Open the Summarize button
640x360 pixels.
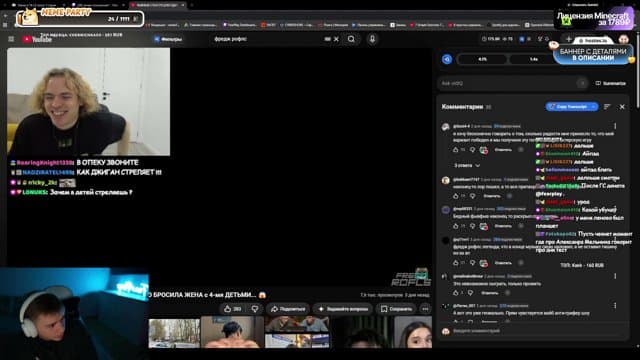(x=611, y=83)
